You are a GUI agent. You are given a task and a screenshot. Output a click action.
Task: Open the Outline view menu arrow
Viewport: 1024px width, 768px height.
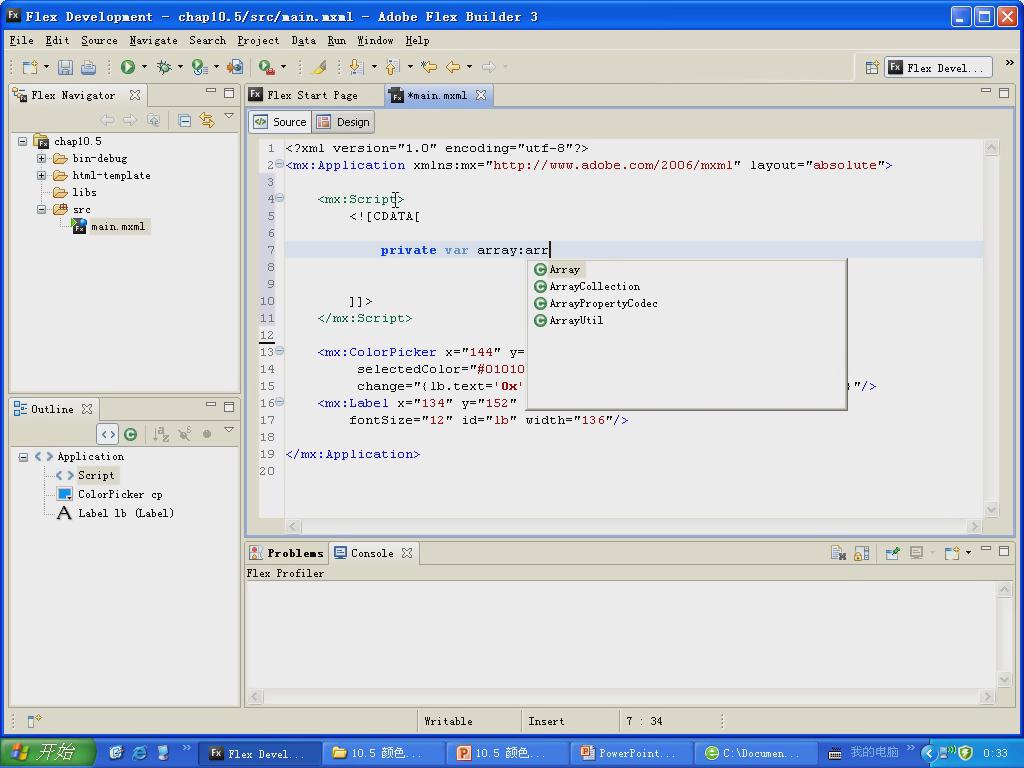229,430
